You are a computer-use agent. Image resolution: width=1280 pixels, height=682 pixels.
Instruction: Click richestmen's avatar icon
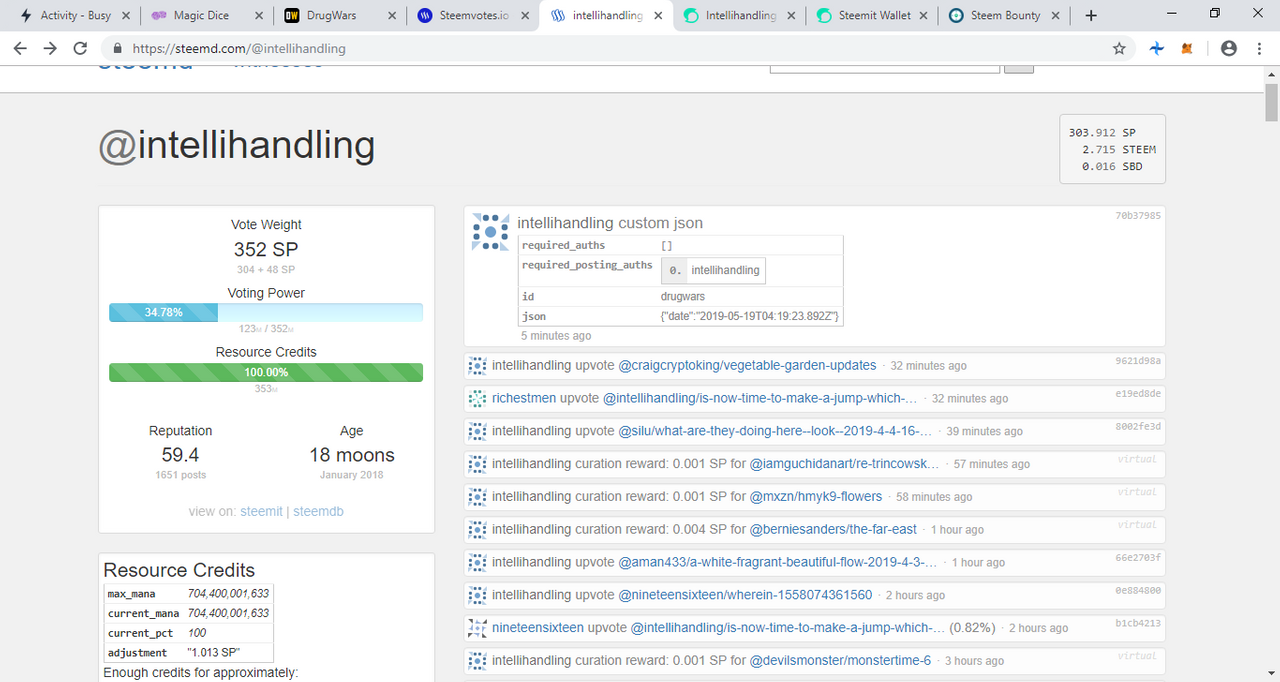(x=478, y=398)
